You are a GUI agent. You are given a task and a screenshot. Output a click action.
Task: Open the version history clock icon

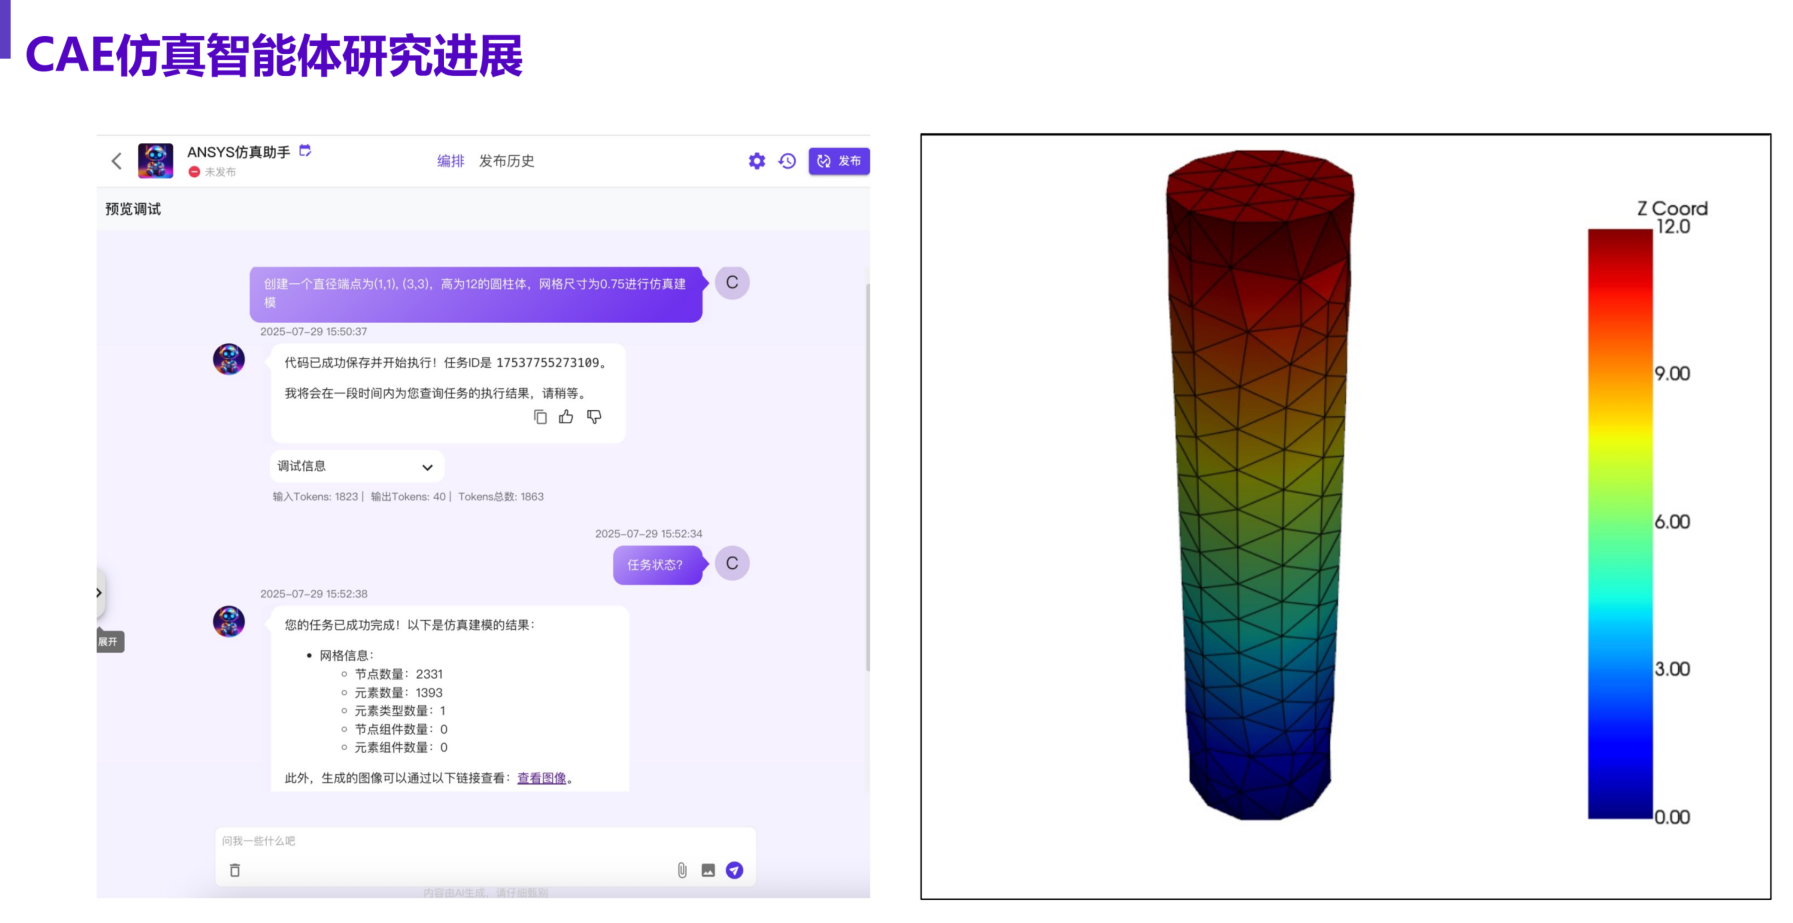coord(788,161)
